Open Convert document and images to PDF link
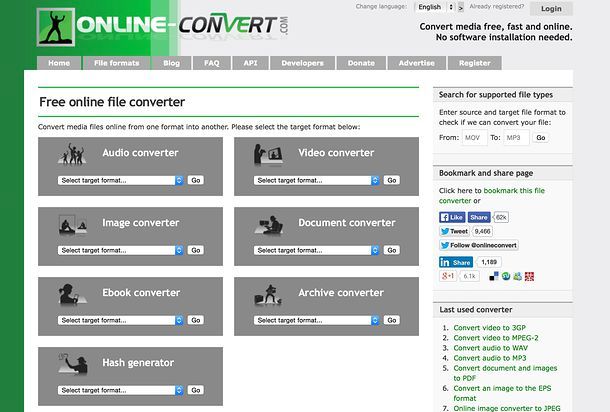The width and height of the screenshot is (610, 412). tap(505, 373)
